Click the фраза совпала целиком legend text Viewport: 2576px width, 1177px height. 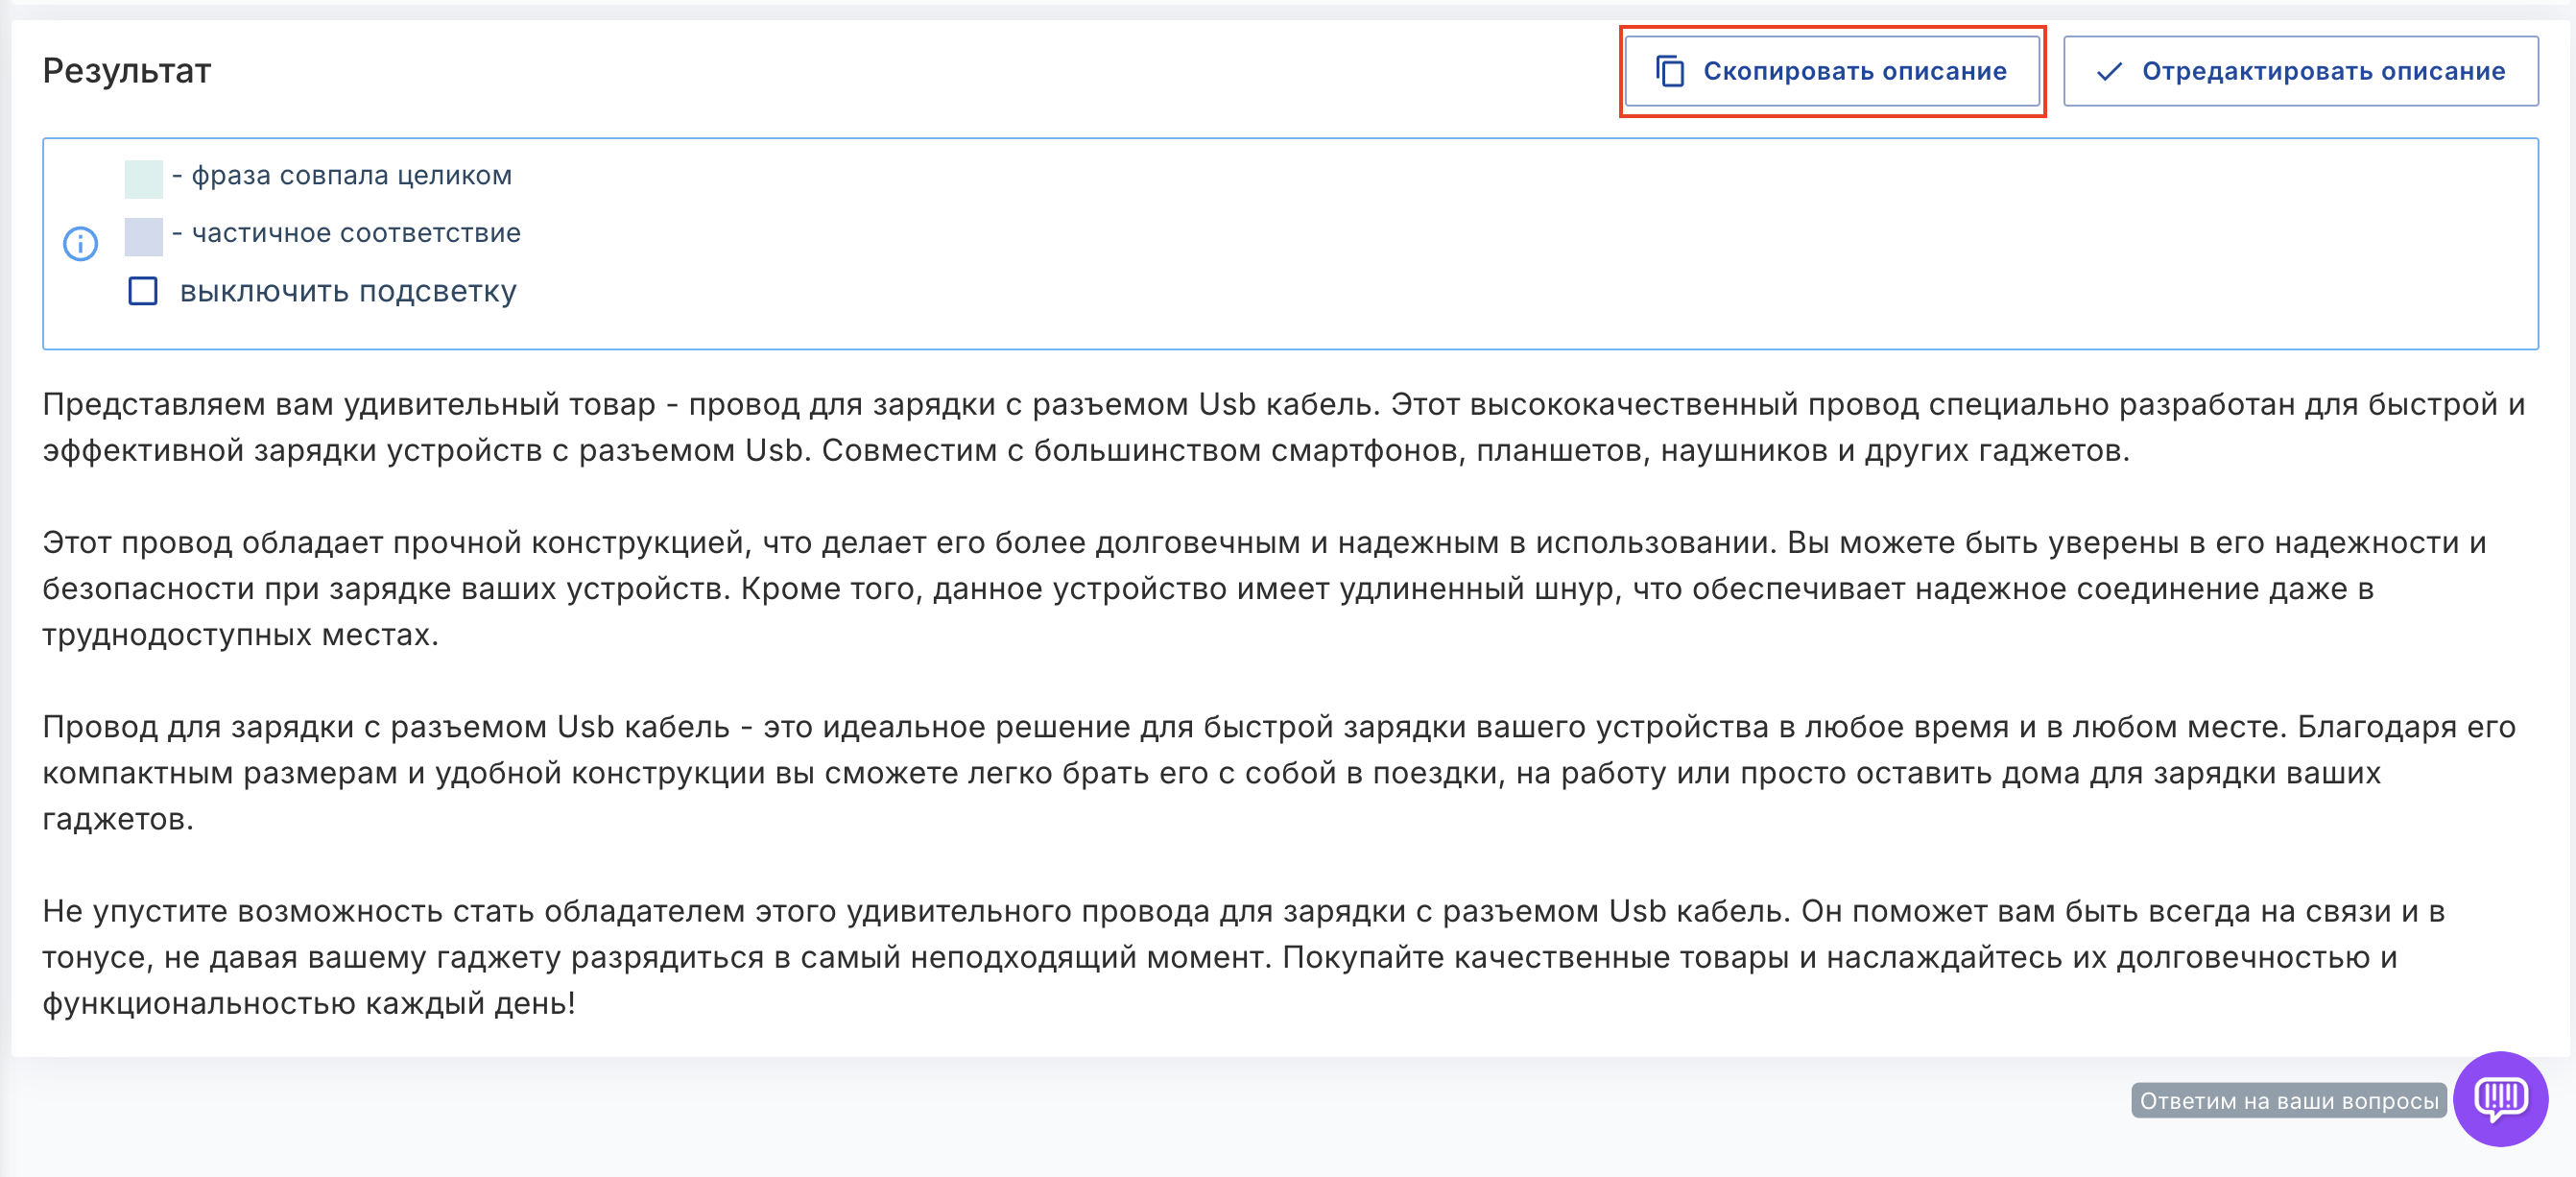click(351, 175)
